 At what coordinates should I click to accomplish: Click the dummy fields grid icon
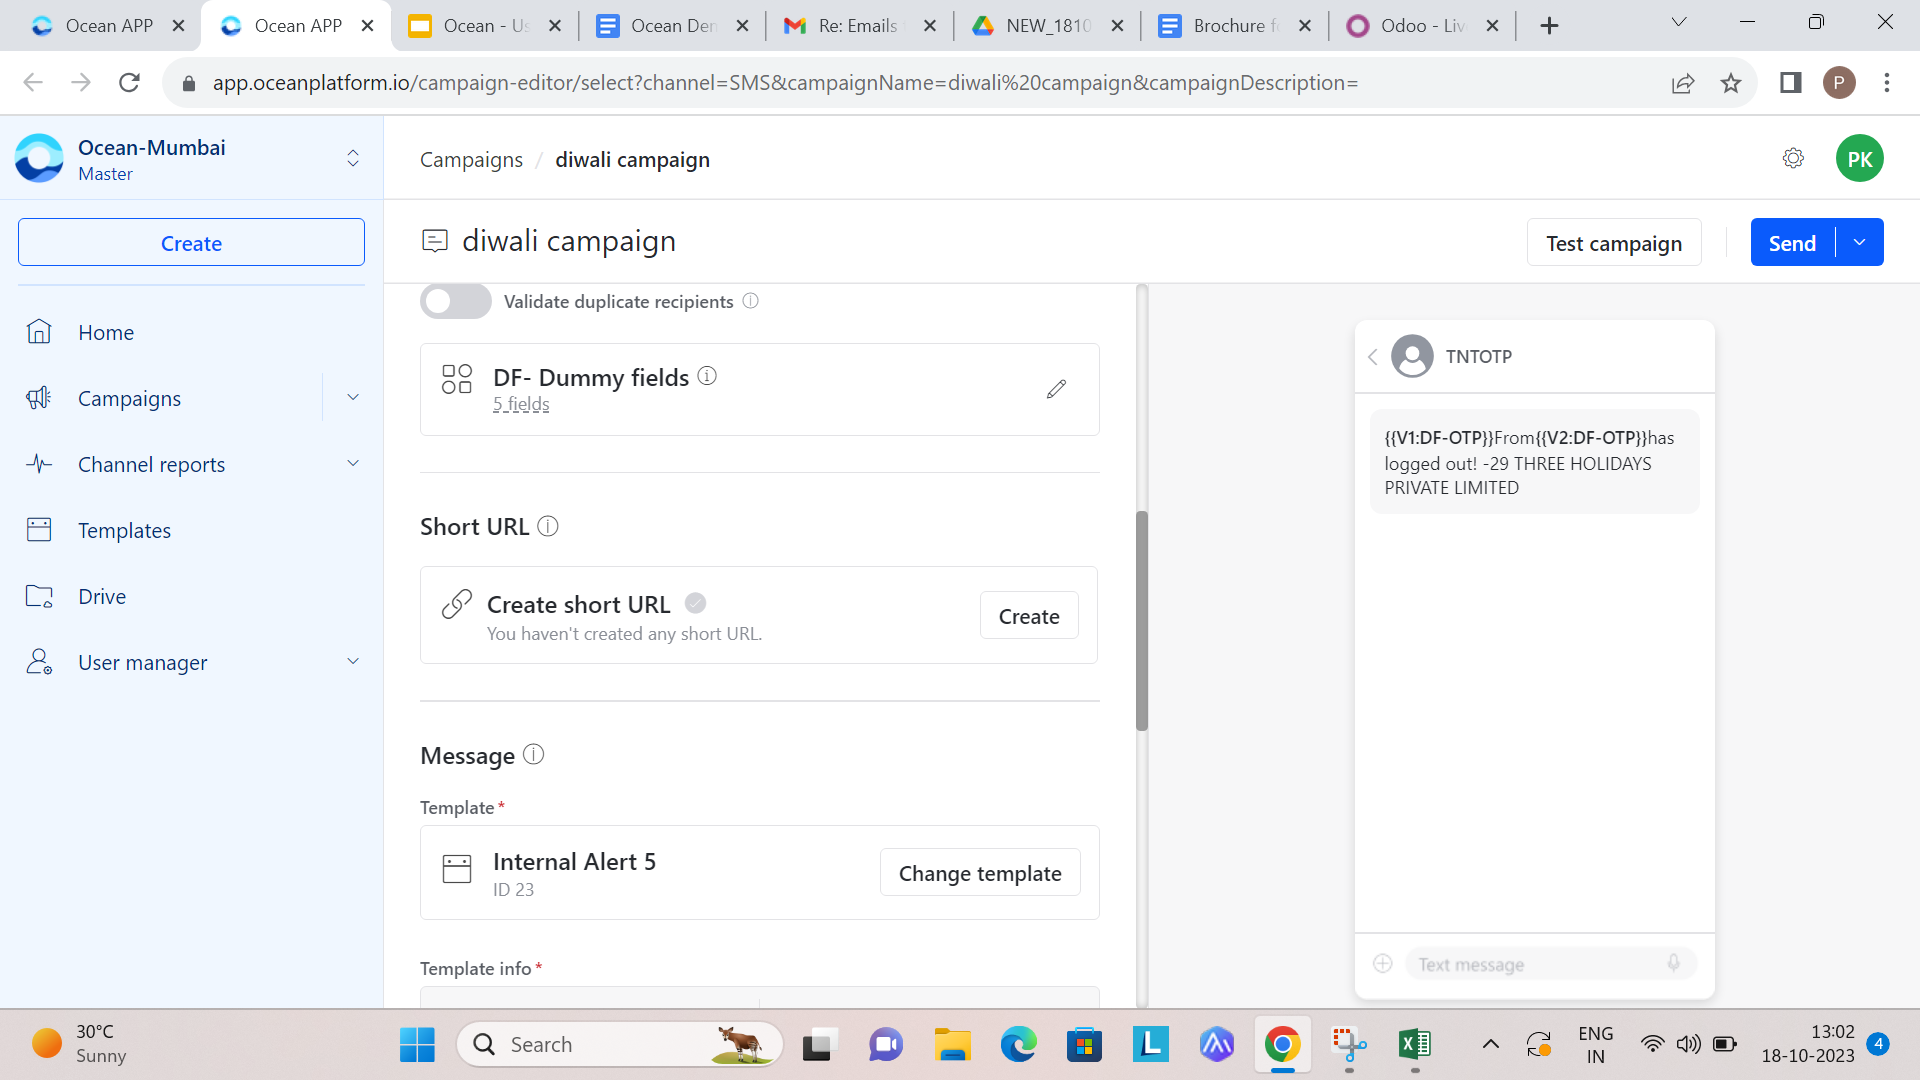point(457,379)
